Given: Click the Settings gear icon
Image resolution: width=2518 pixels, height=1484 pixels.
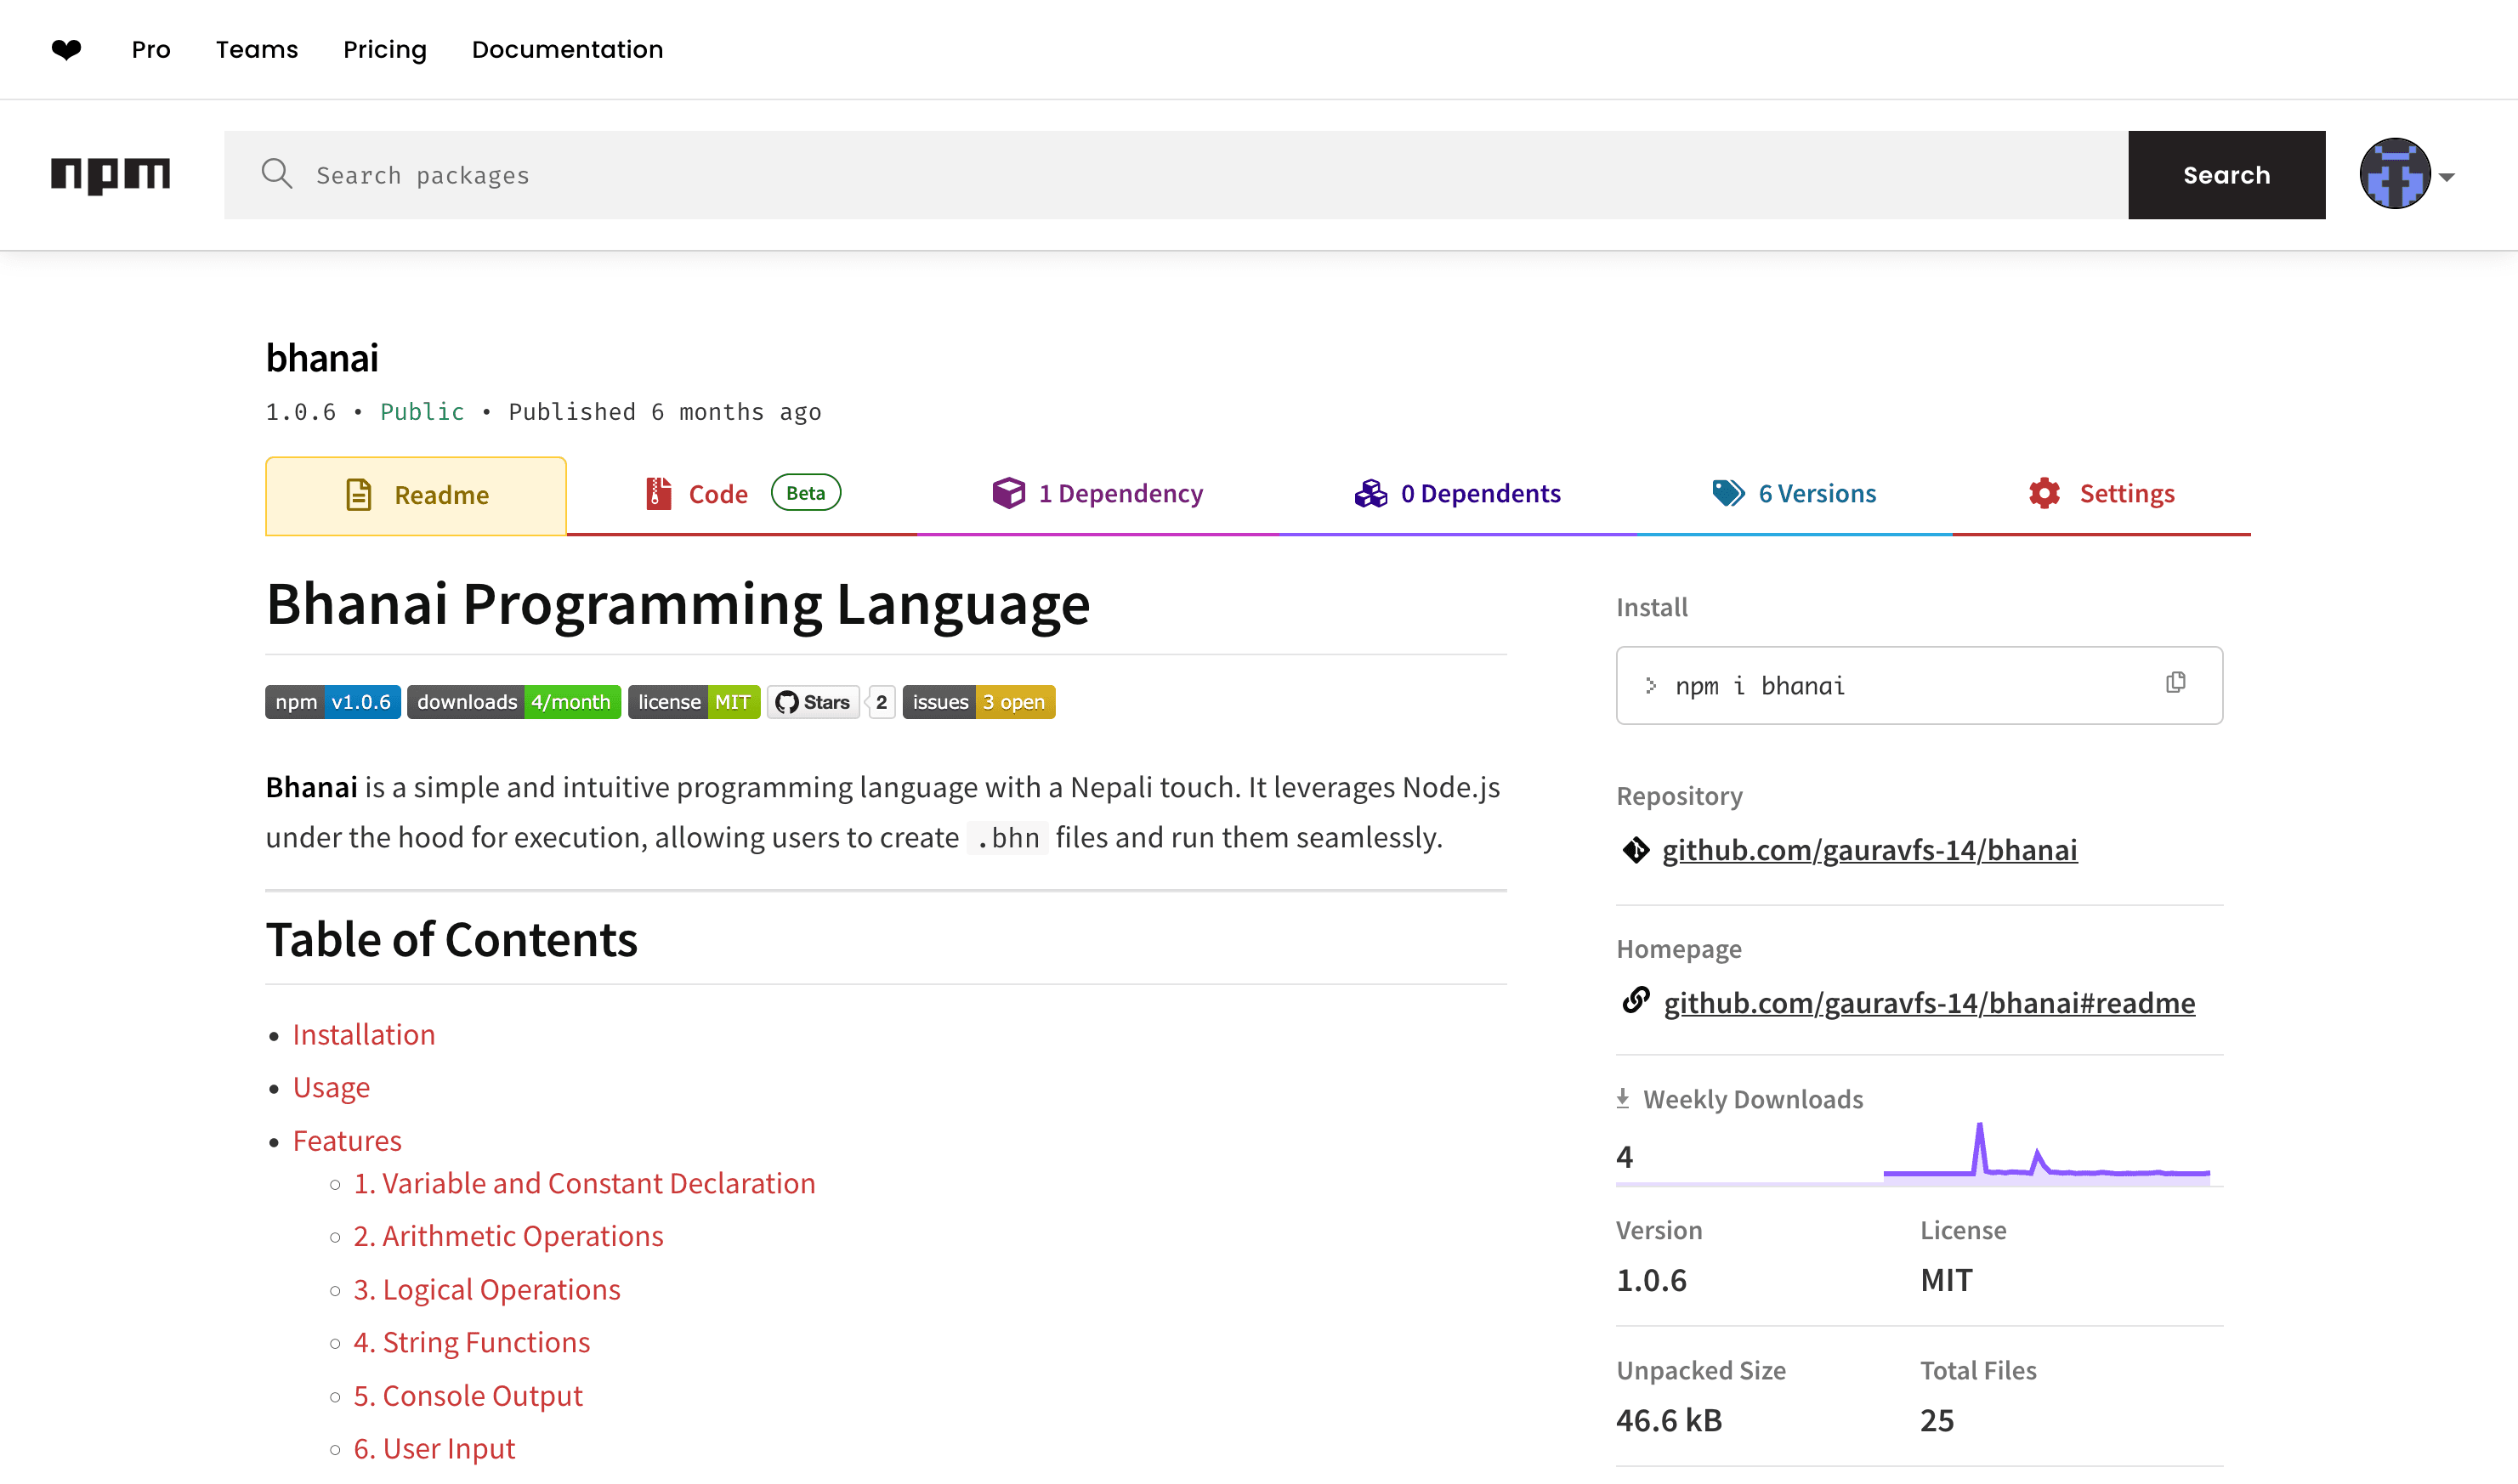Looking at the screenshot, I should 2045,493.
